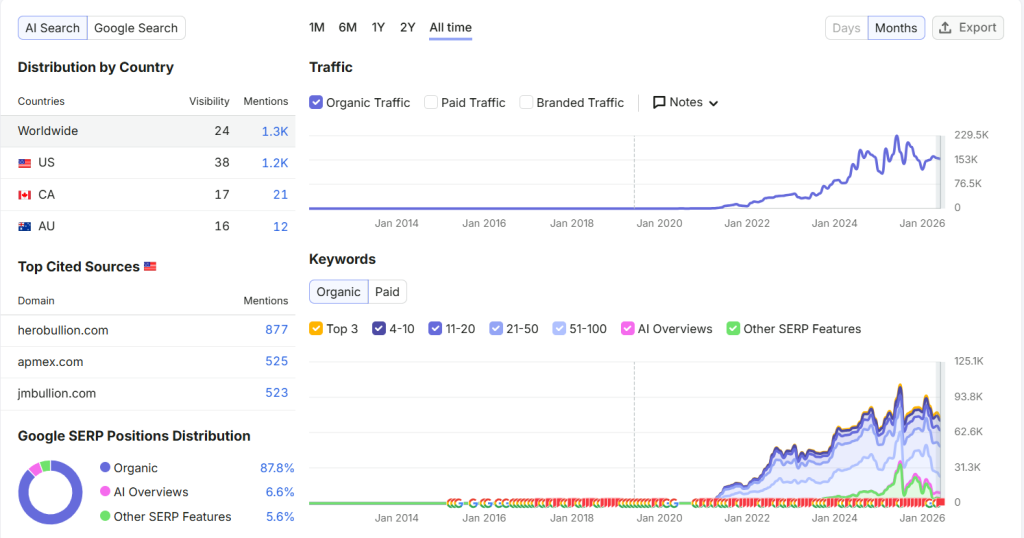Click the Organic purple legend dot
Screen dimensions: 1024x538
pyautogui.click(x=105, y=467)
